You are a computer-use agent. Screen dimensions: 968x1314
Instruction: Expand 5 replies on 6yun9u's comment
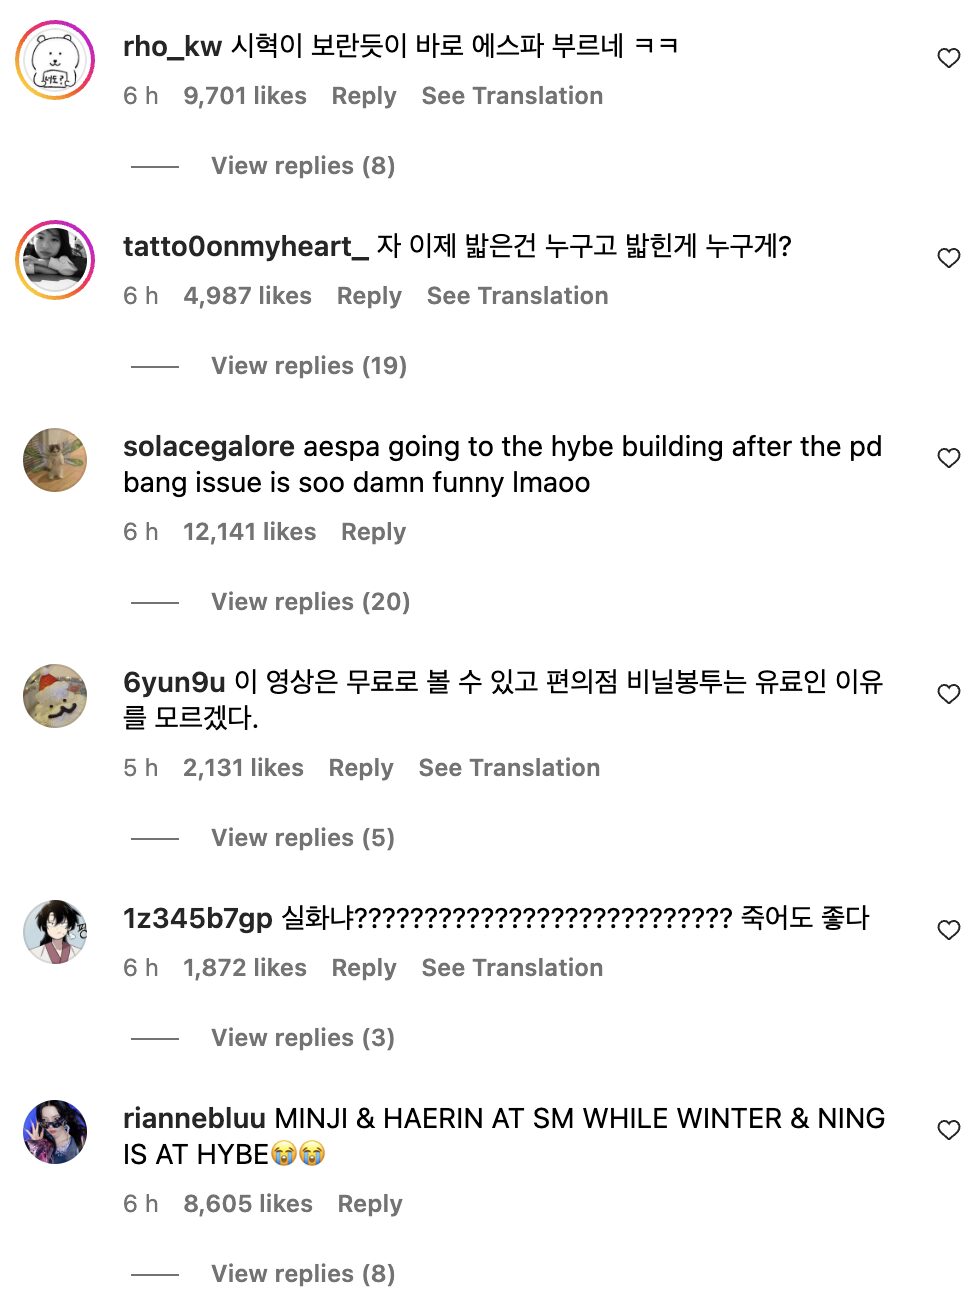pyautogui.click(x=302, y=838)
